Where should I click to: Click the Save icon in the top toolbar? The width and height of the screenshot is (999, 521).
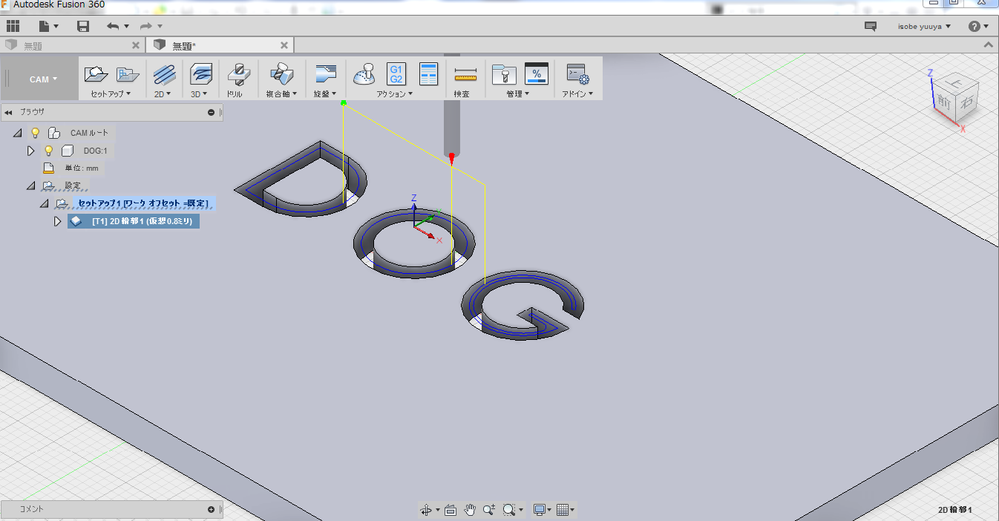(x=83, y=25)
